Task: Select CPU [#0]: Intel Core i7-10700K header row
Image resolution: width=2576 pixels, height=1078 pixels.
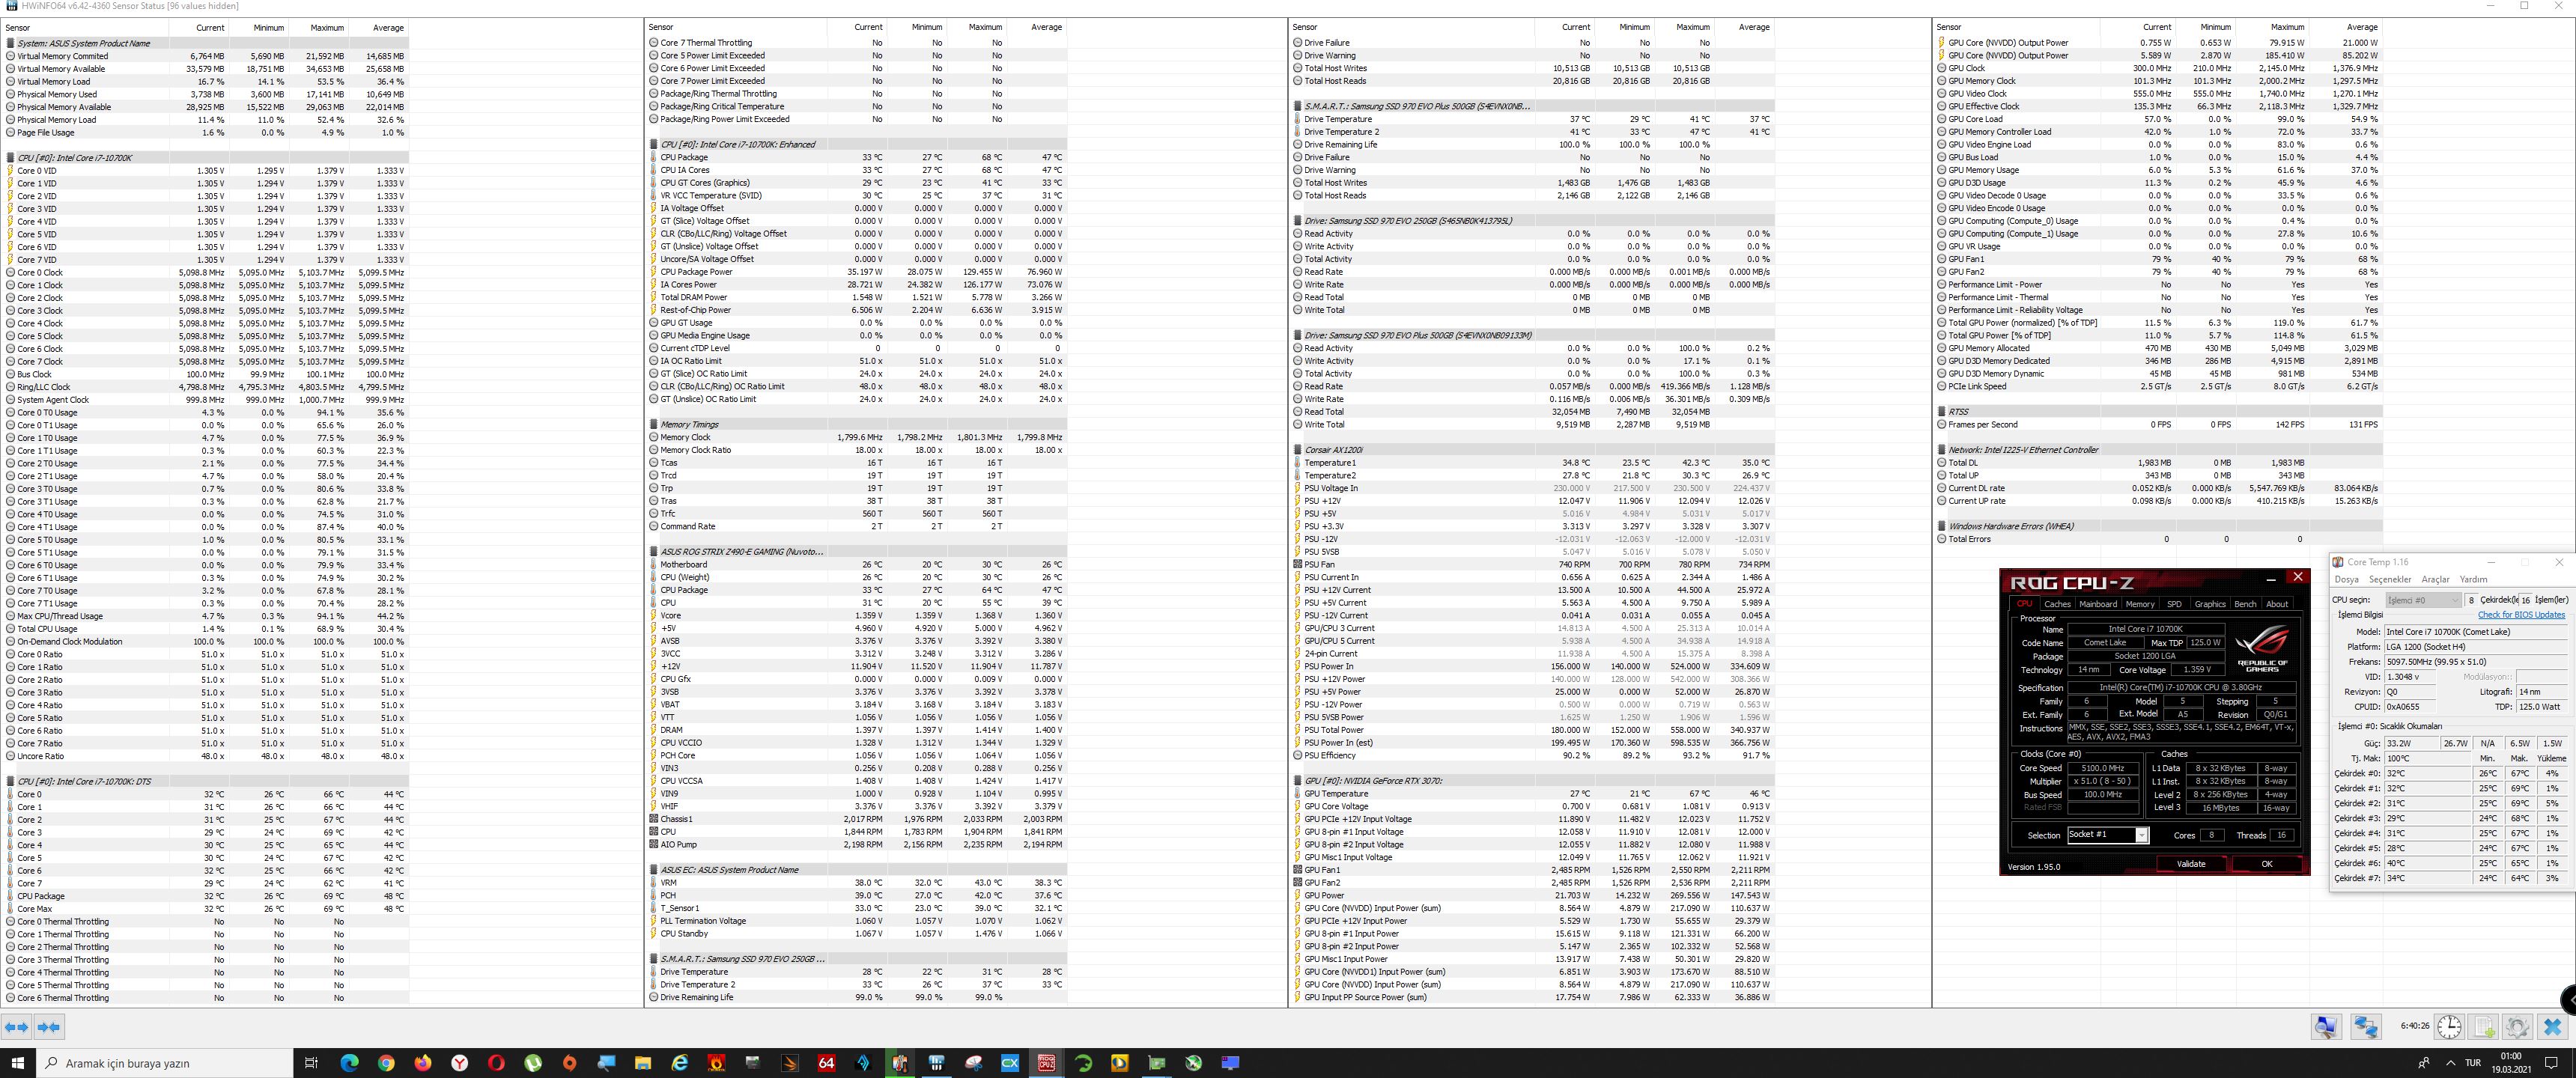Action: (x=207, y=158)
